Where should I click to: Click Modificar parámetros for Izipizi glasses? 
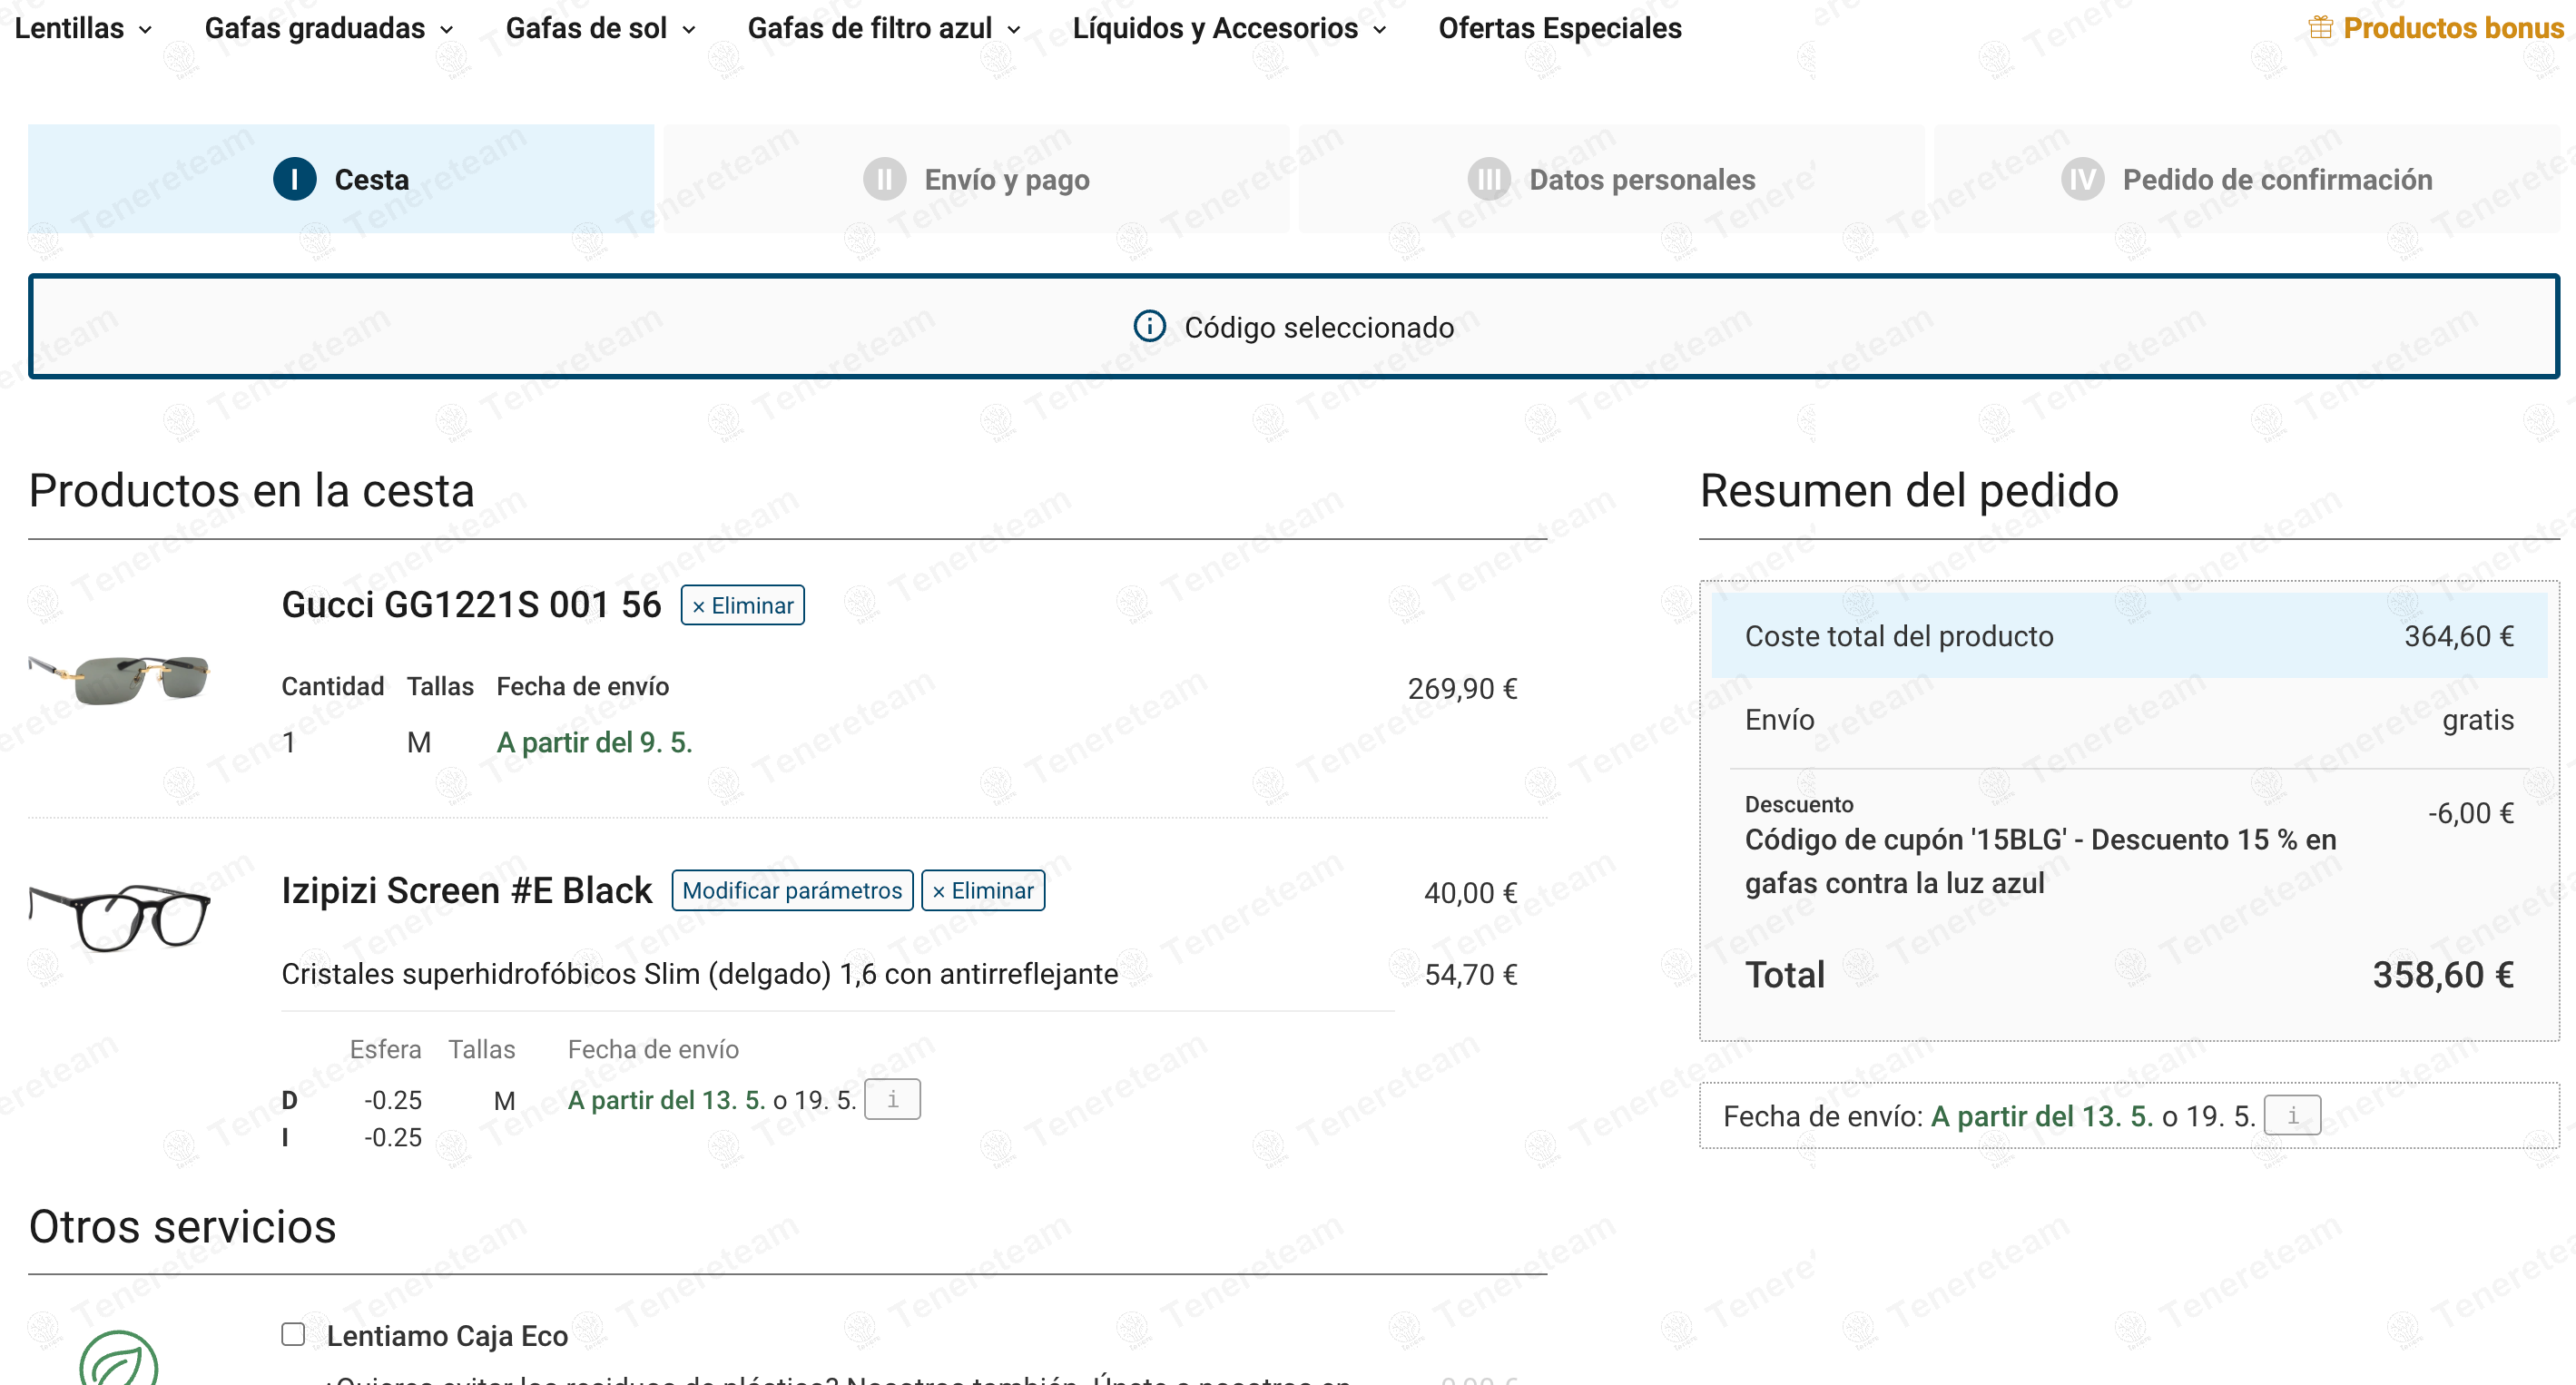point(792,890)
